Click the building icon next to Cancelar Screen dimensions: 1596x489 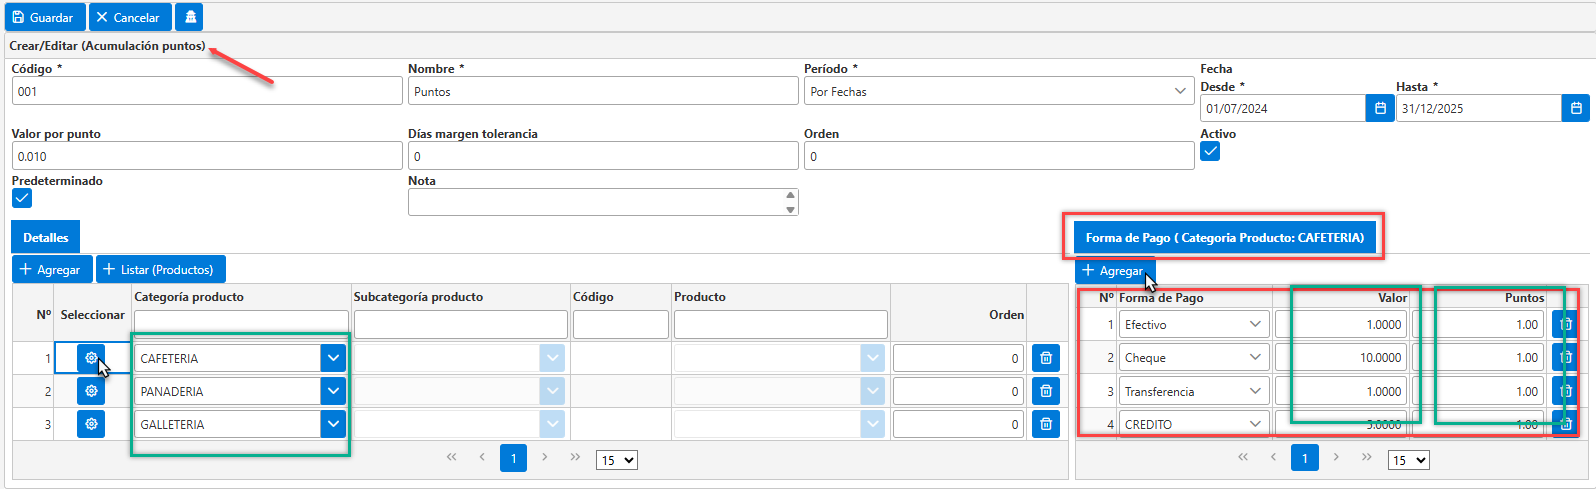click(190, 17)
